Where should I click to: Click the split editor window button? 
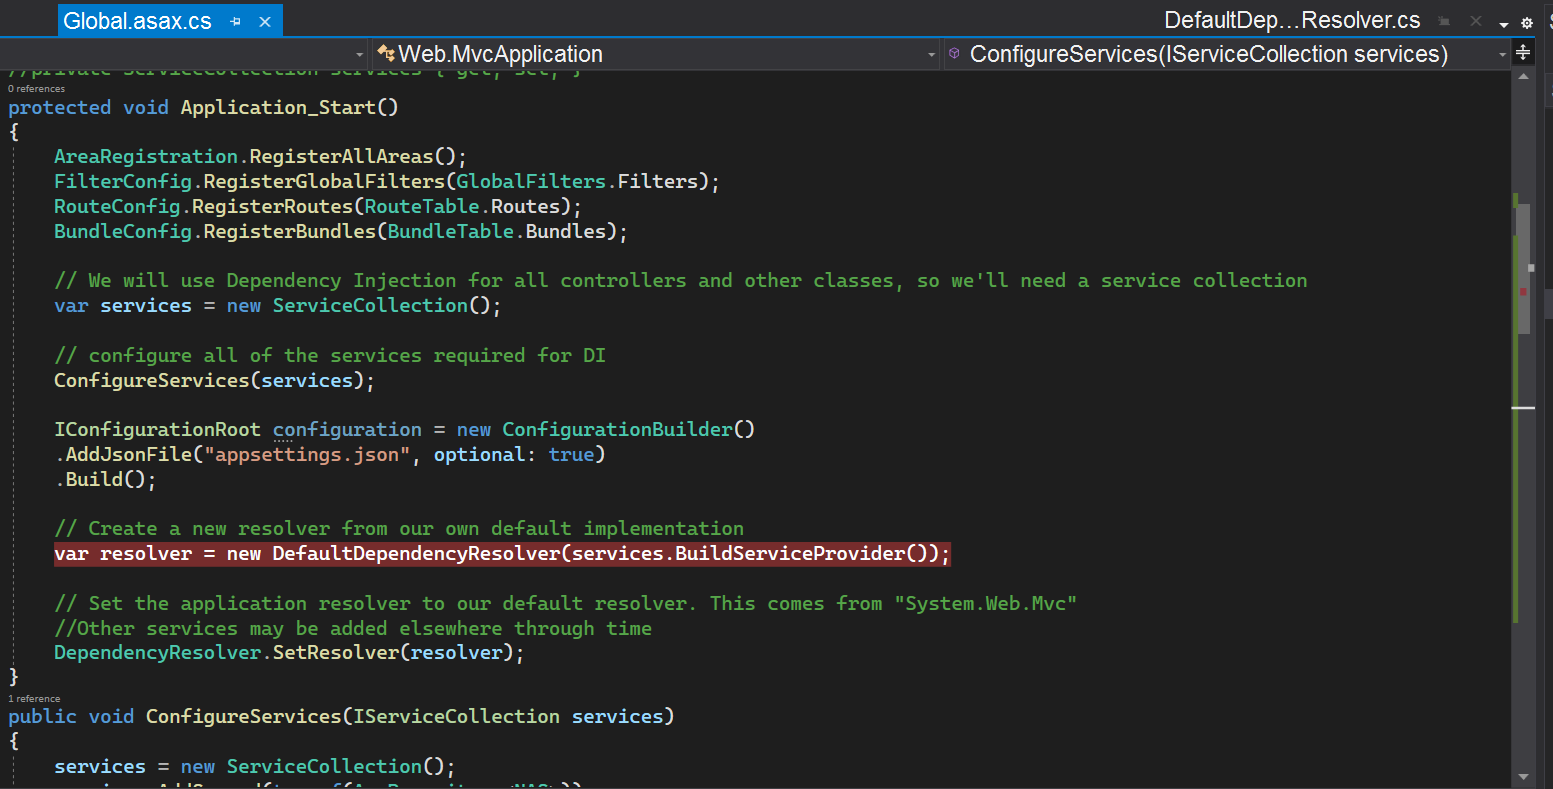pos(1523,53)
